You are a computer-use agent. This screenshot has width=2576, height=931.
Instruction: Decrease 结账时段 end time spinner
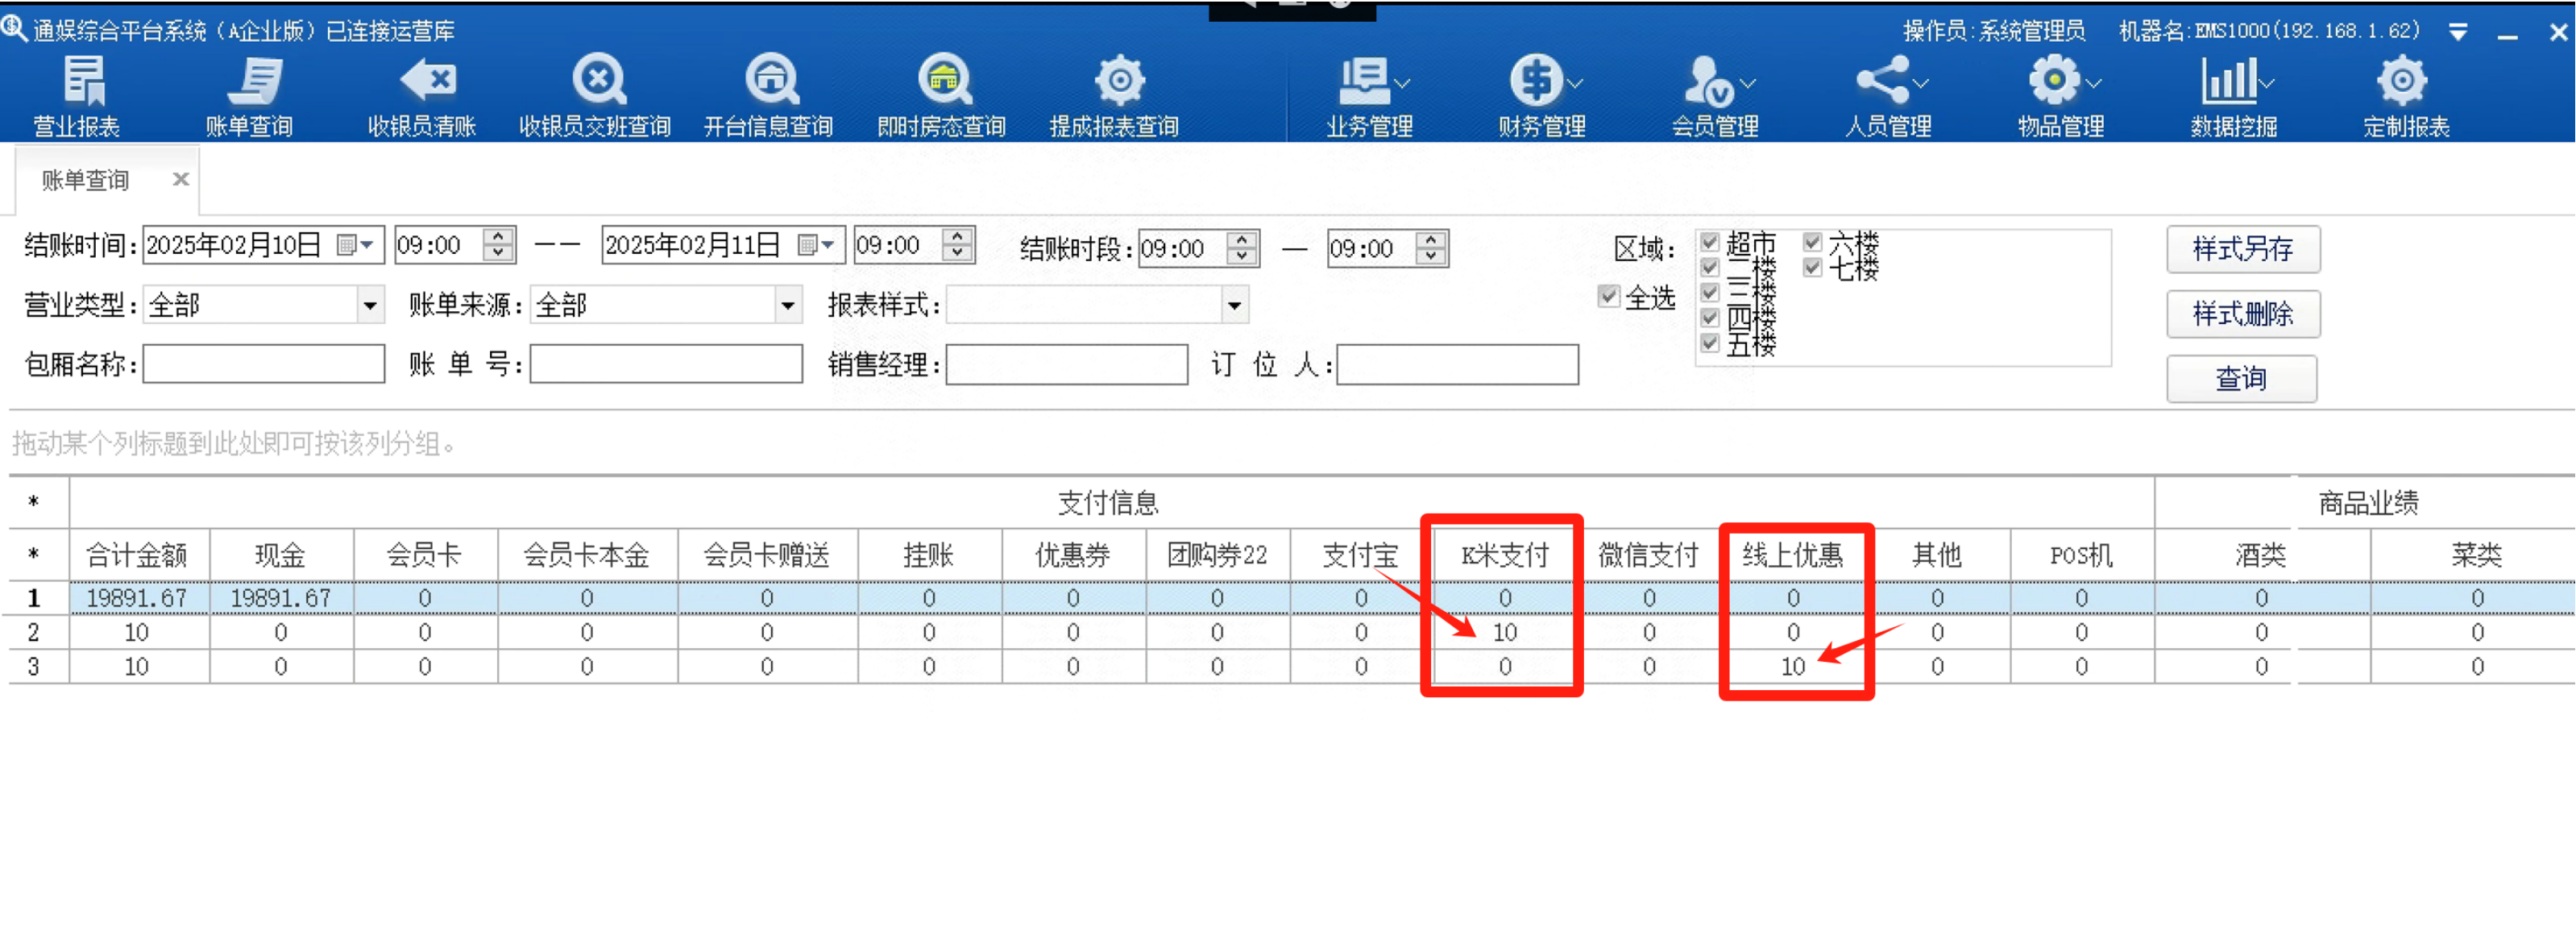pos(1431,257)
